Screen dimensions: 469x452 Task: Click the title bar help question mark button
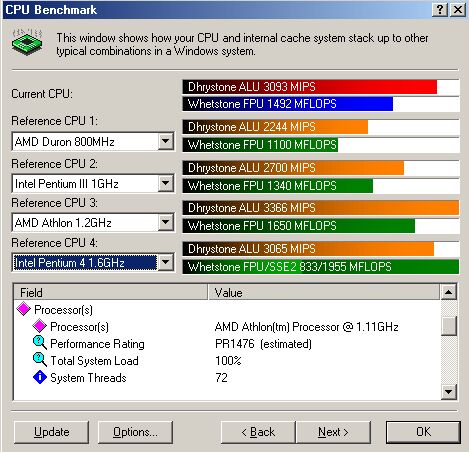coord(440,10)
